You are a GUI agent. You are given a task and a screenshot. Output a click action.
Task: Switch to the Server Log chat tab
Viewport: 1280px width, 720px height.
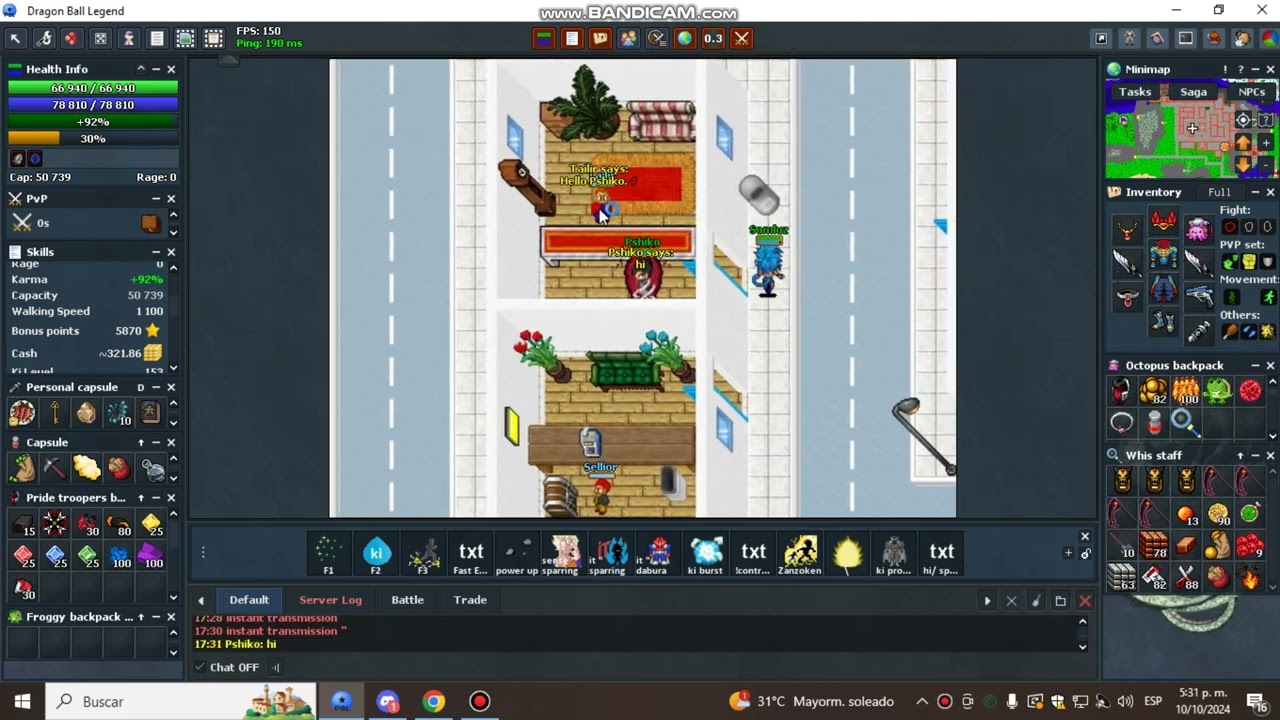click(330, 600)
